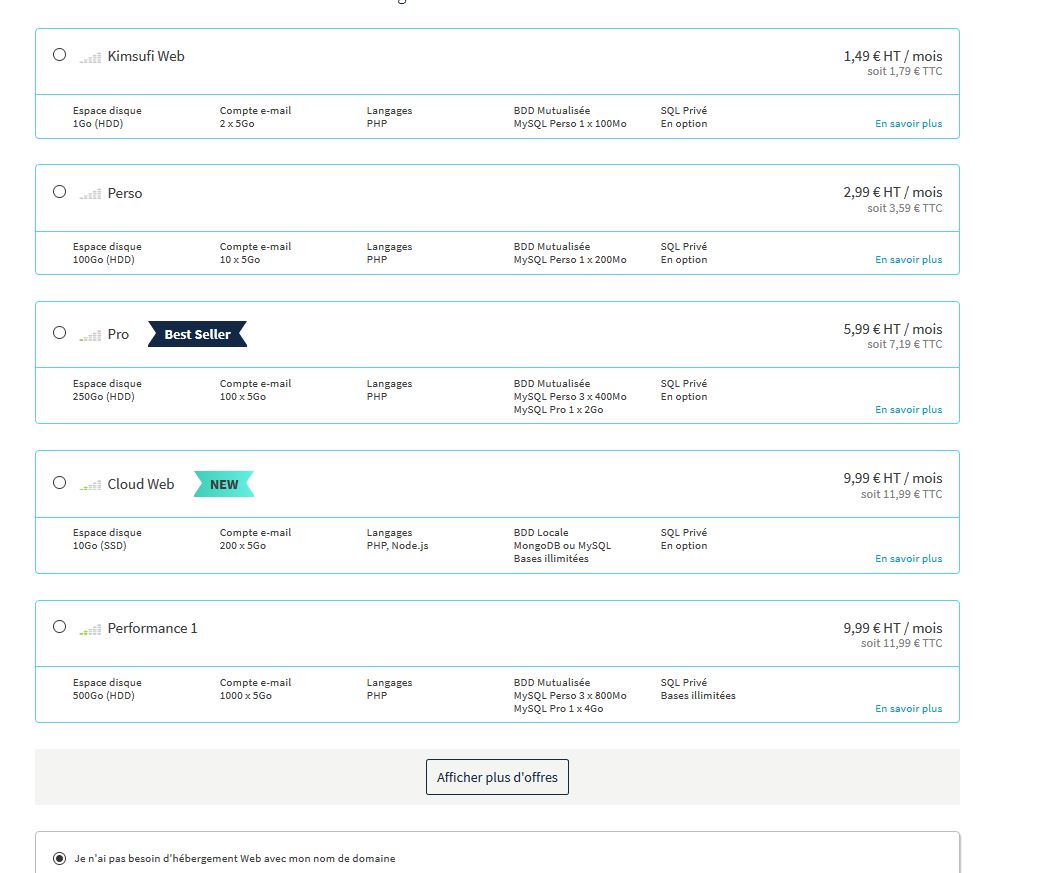Open En savoir plus for Kimsufi Web
This screenshot has height=873, width=1056.
[909, 123]
